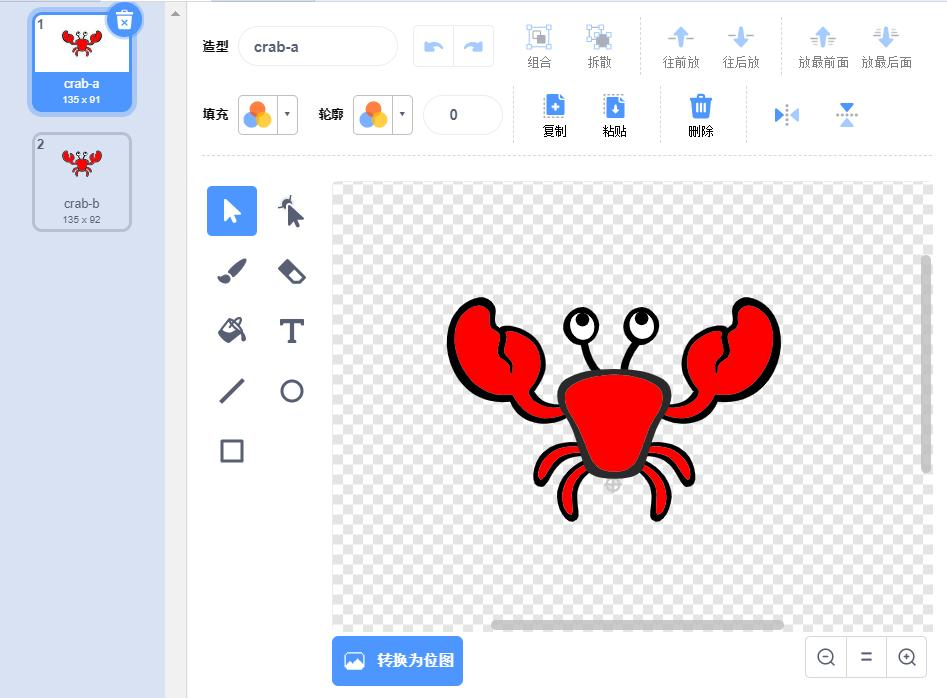Choose the Eraser tool
This screenshot has width=947, height=698.
(291, 271)
